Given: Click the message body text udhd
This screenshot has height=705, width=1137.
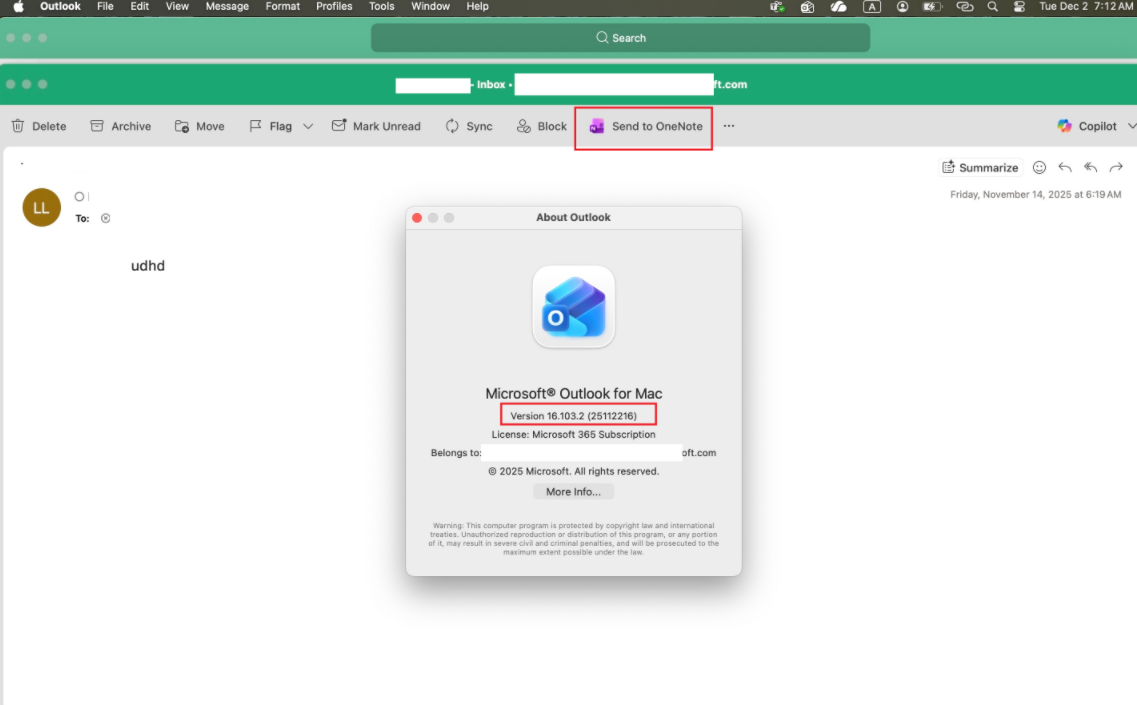Looking at the screenshot, I should pos(148,265).
